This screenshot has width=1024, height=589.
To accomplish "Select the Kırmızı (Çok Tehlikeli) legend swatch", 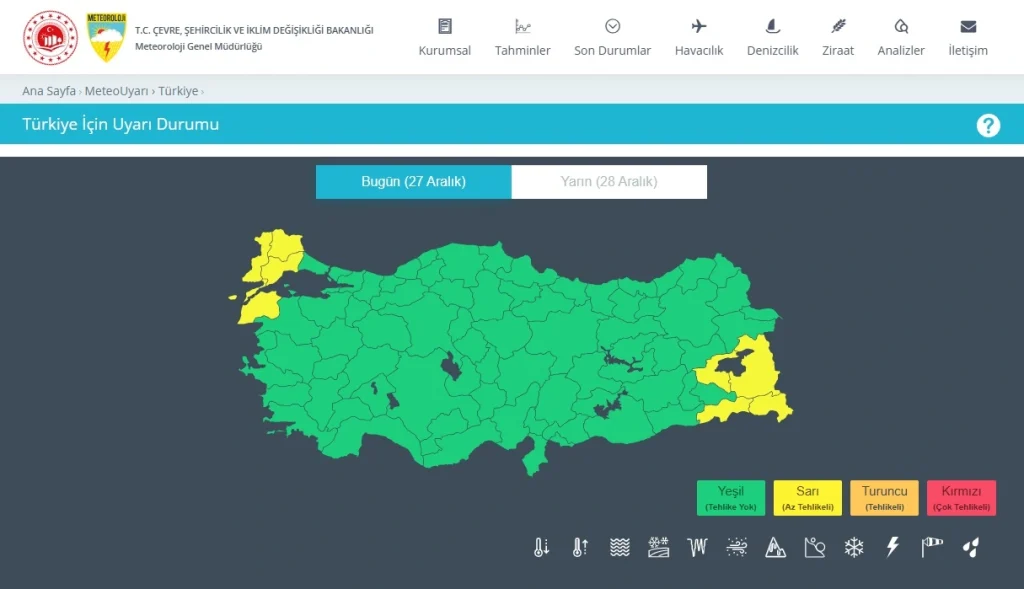I will click(961, 498).
